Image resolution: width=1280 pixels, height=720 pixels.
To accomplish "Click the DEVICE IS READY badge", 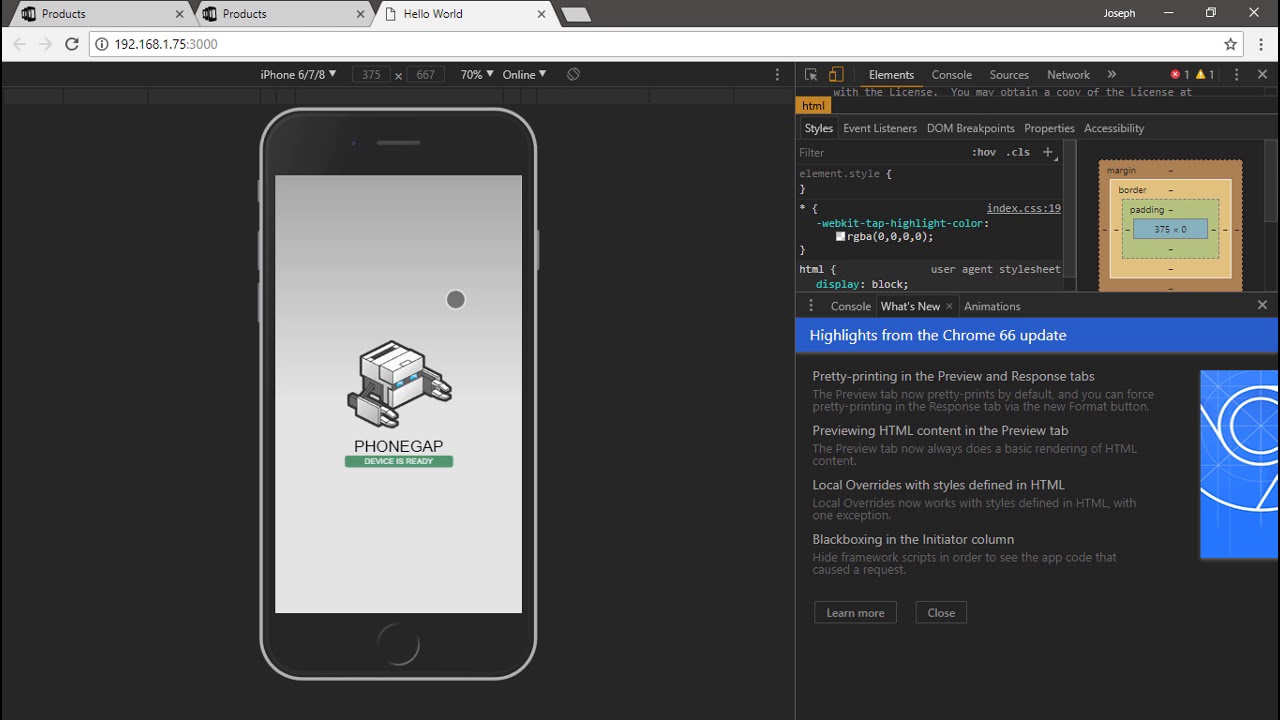I will [x=399, y=461].
